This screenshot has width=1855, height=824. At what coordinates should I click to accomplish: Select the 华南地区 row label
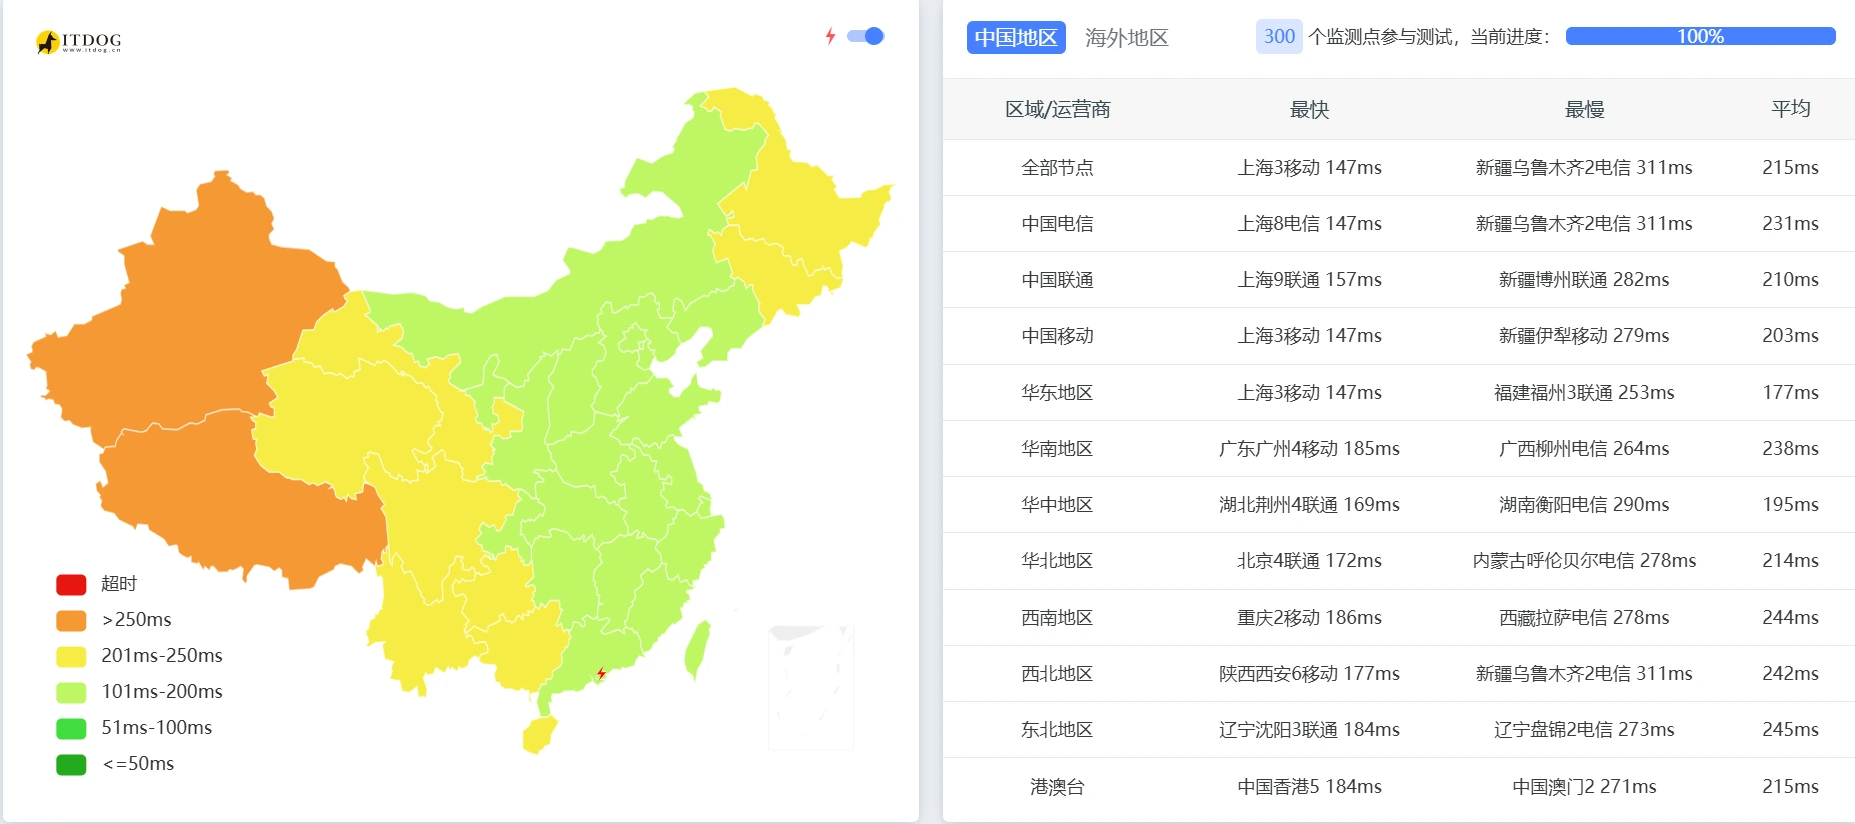[1057, 449]
